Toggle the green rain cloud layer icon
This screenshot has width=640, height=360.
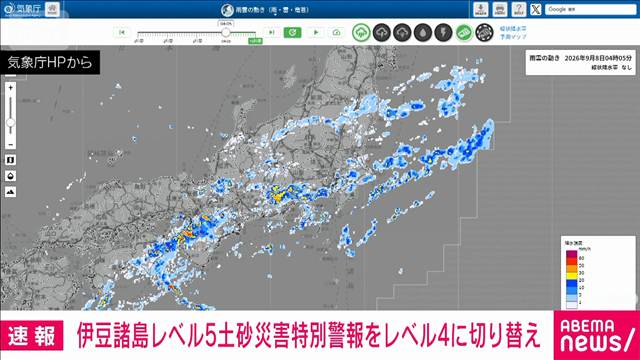[x=361, y=32]
